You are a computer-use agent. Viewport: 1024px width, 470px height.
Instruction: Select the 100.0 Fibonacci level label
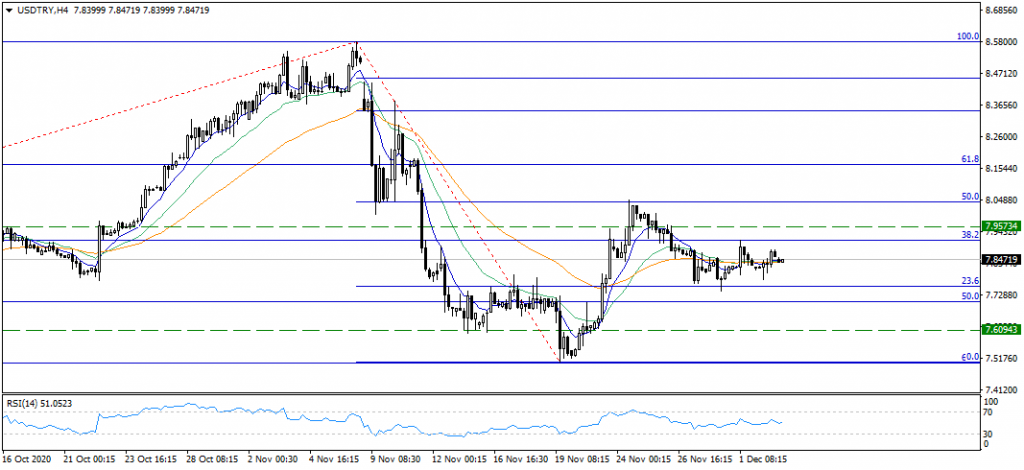pyautogui.click(x=967, y=36)
